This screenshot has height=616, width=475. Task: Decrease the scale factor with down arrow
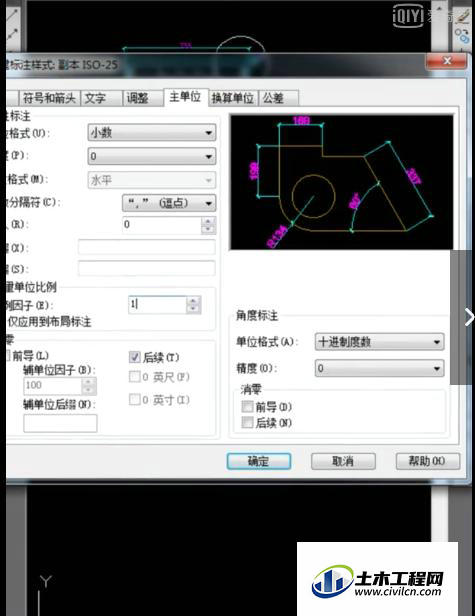pyautogui.click(x=193, y=309)
